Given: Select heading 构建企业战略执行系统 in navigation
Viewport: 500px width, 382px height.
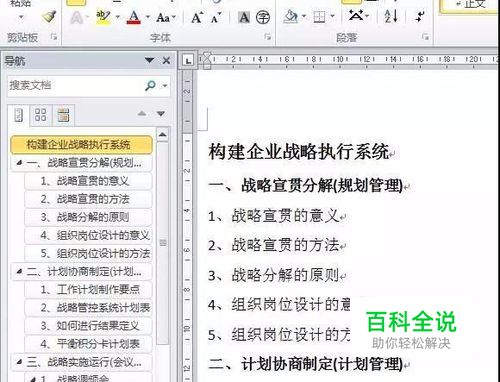Looking at the screenshot, I should 81,145.
